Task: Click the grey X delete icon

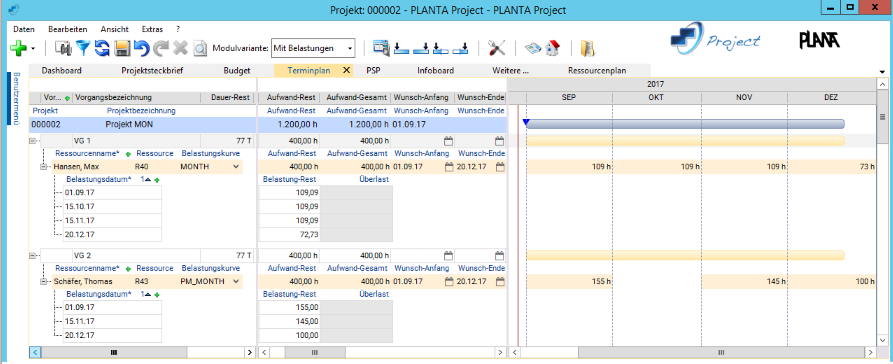Action: [181, 49]
